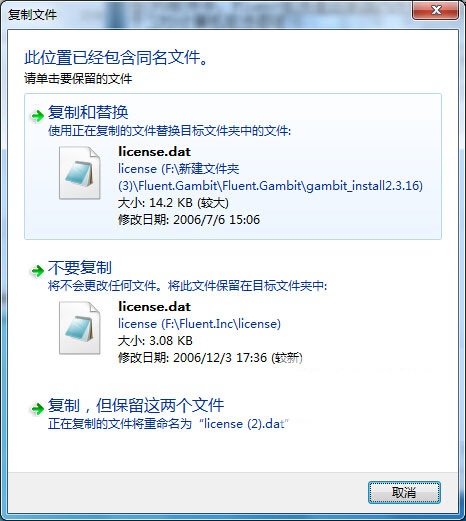
Task: Click the green arrow beside 不要复制
Action: [x=37, y=271]
